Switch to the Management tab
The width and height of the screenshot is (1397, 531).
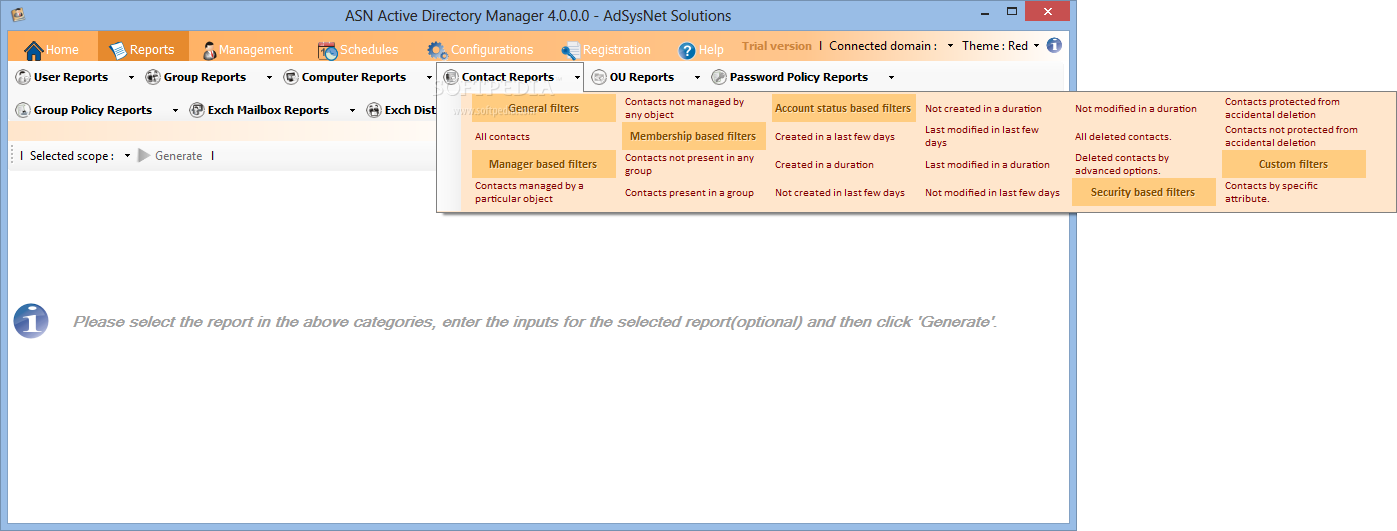pyautogui.click(x=247, y=49)
